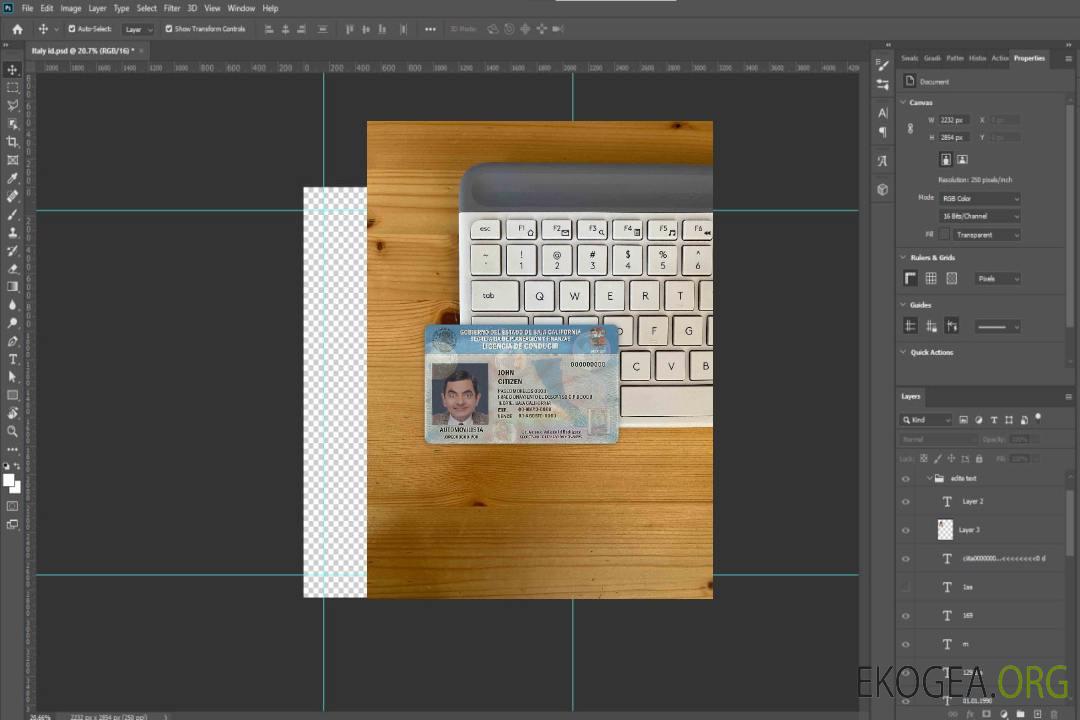Click the grid icon under Rulers & Grids

(931, 279)
